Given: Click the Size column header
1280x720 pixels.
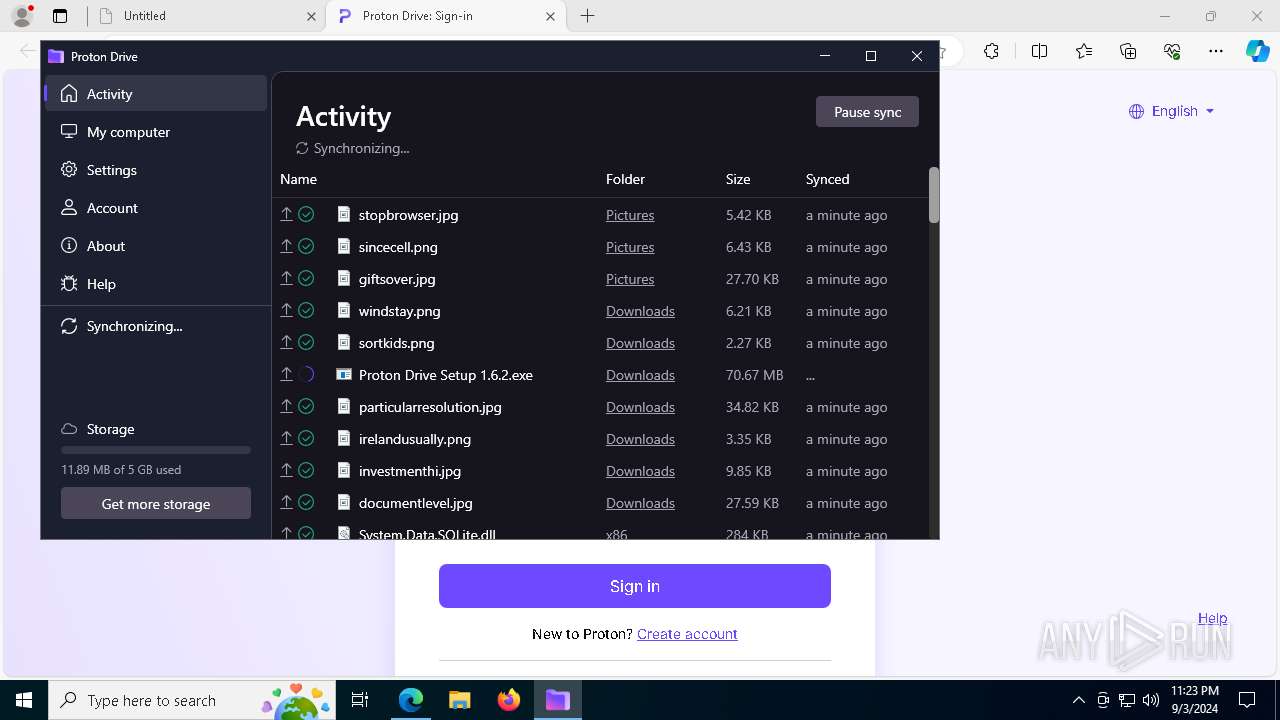Looking at the screenshot, I should [738, 179].
